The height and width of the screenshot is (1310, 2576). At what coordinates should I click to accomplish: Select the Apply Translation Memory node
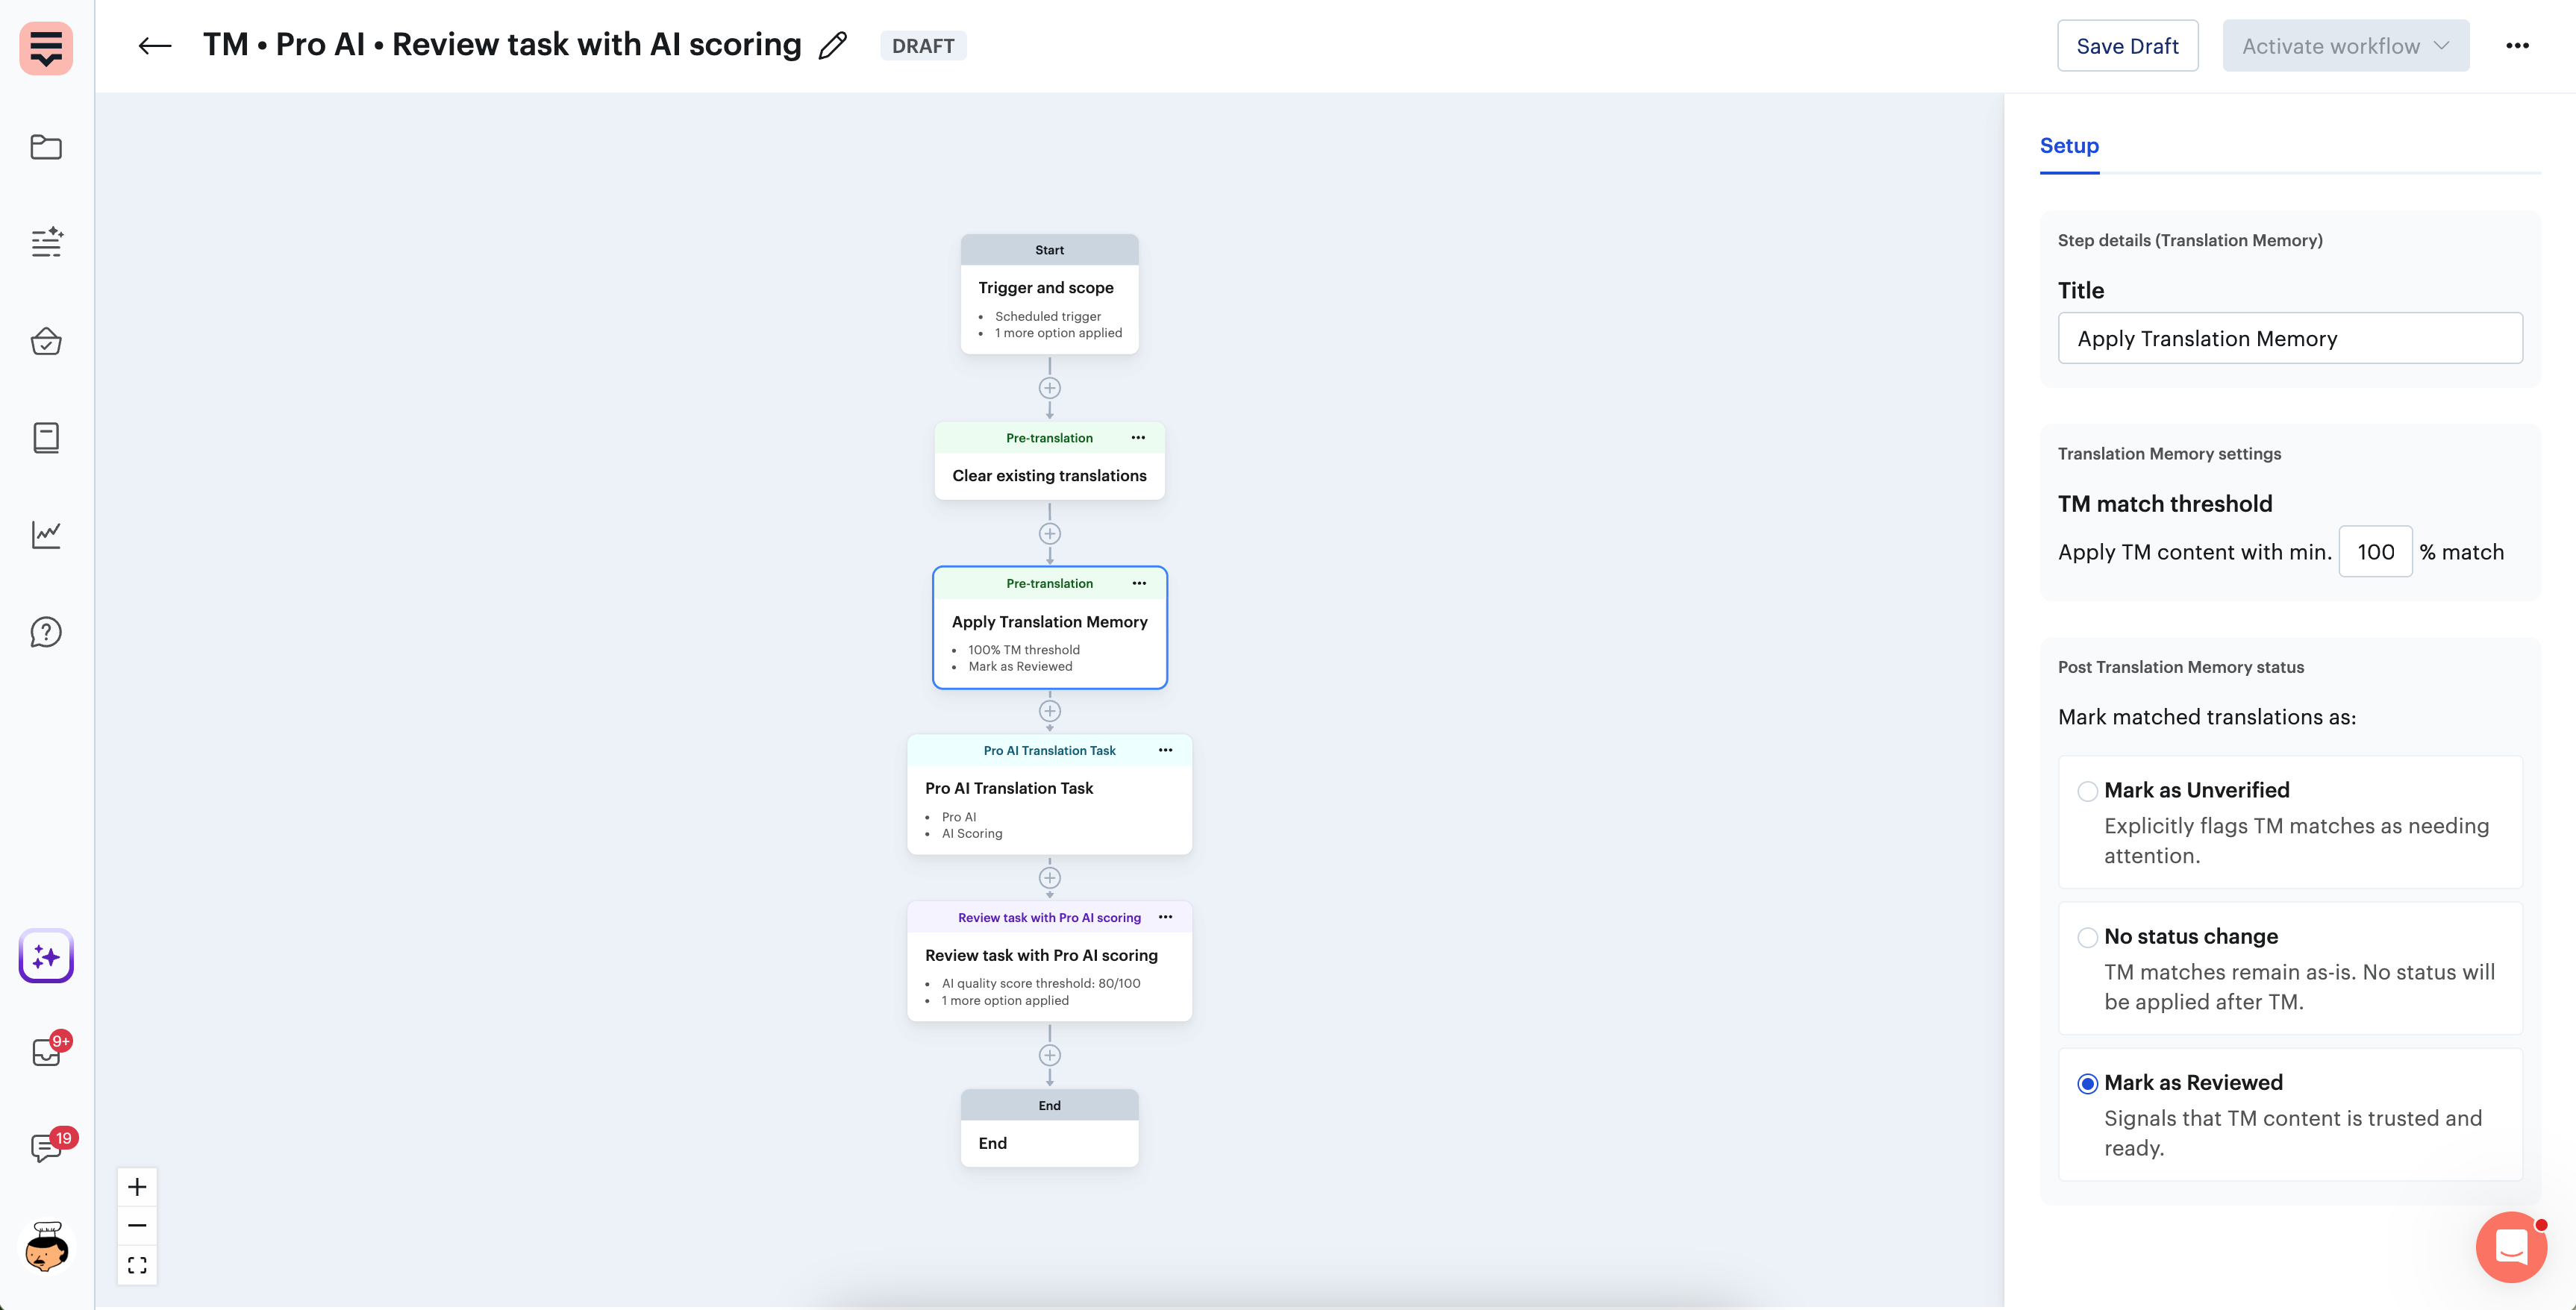pyautogui.click(x=1049, y=628)
